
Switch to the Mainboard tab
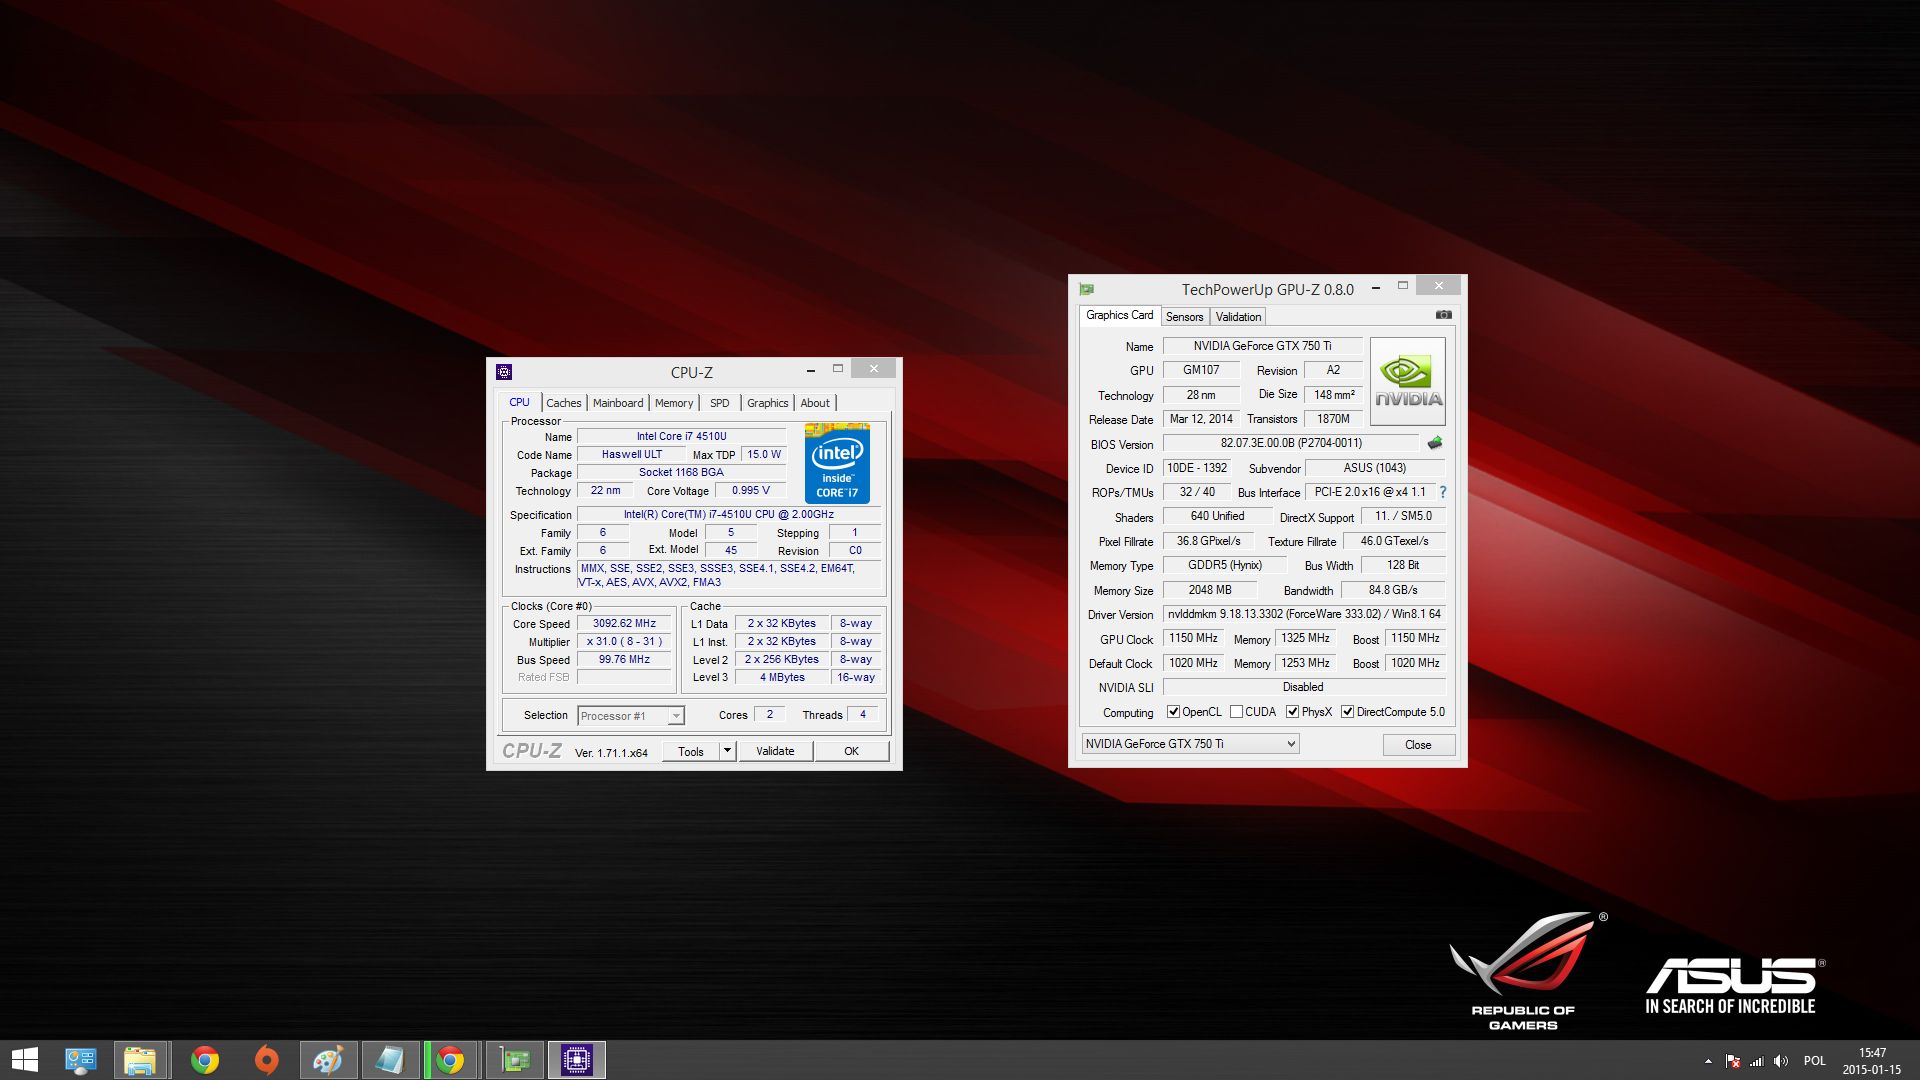618,403
